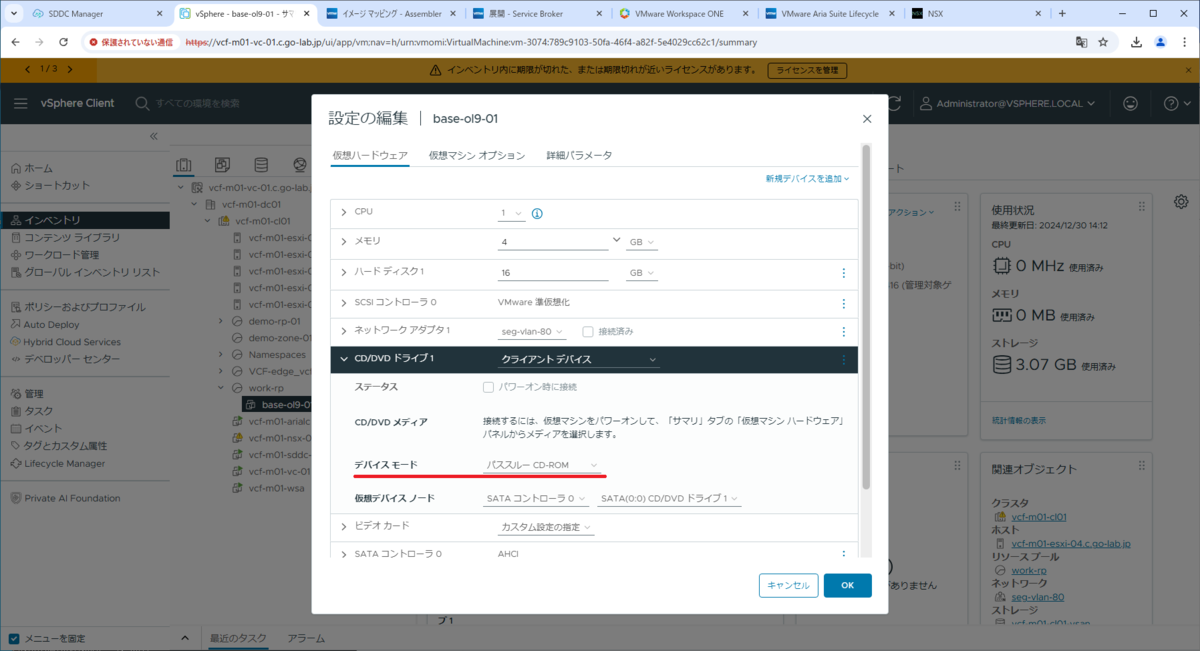Open the hard disk GB unit dropdown

click(642, 273)
